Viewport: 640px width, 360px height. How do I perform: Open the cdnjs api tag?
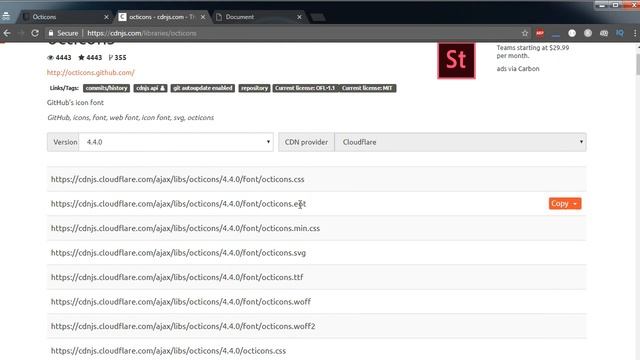(150, 88)
